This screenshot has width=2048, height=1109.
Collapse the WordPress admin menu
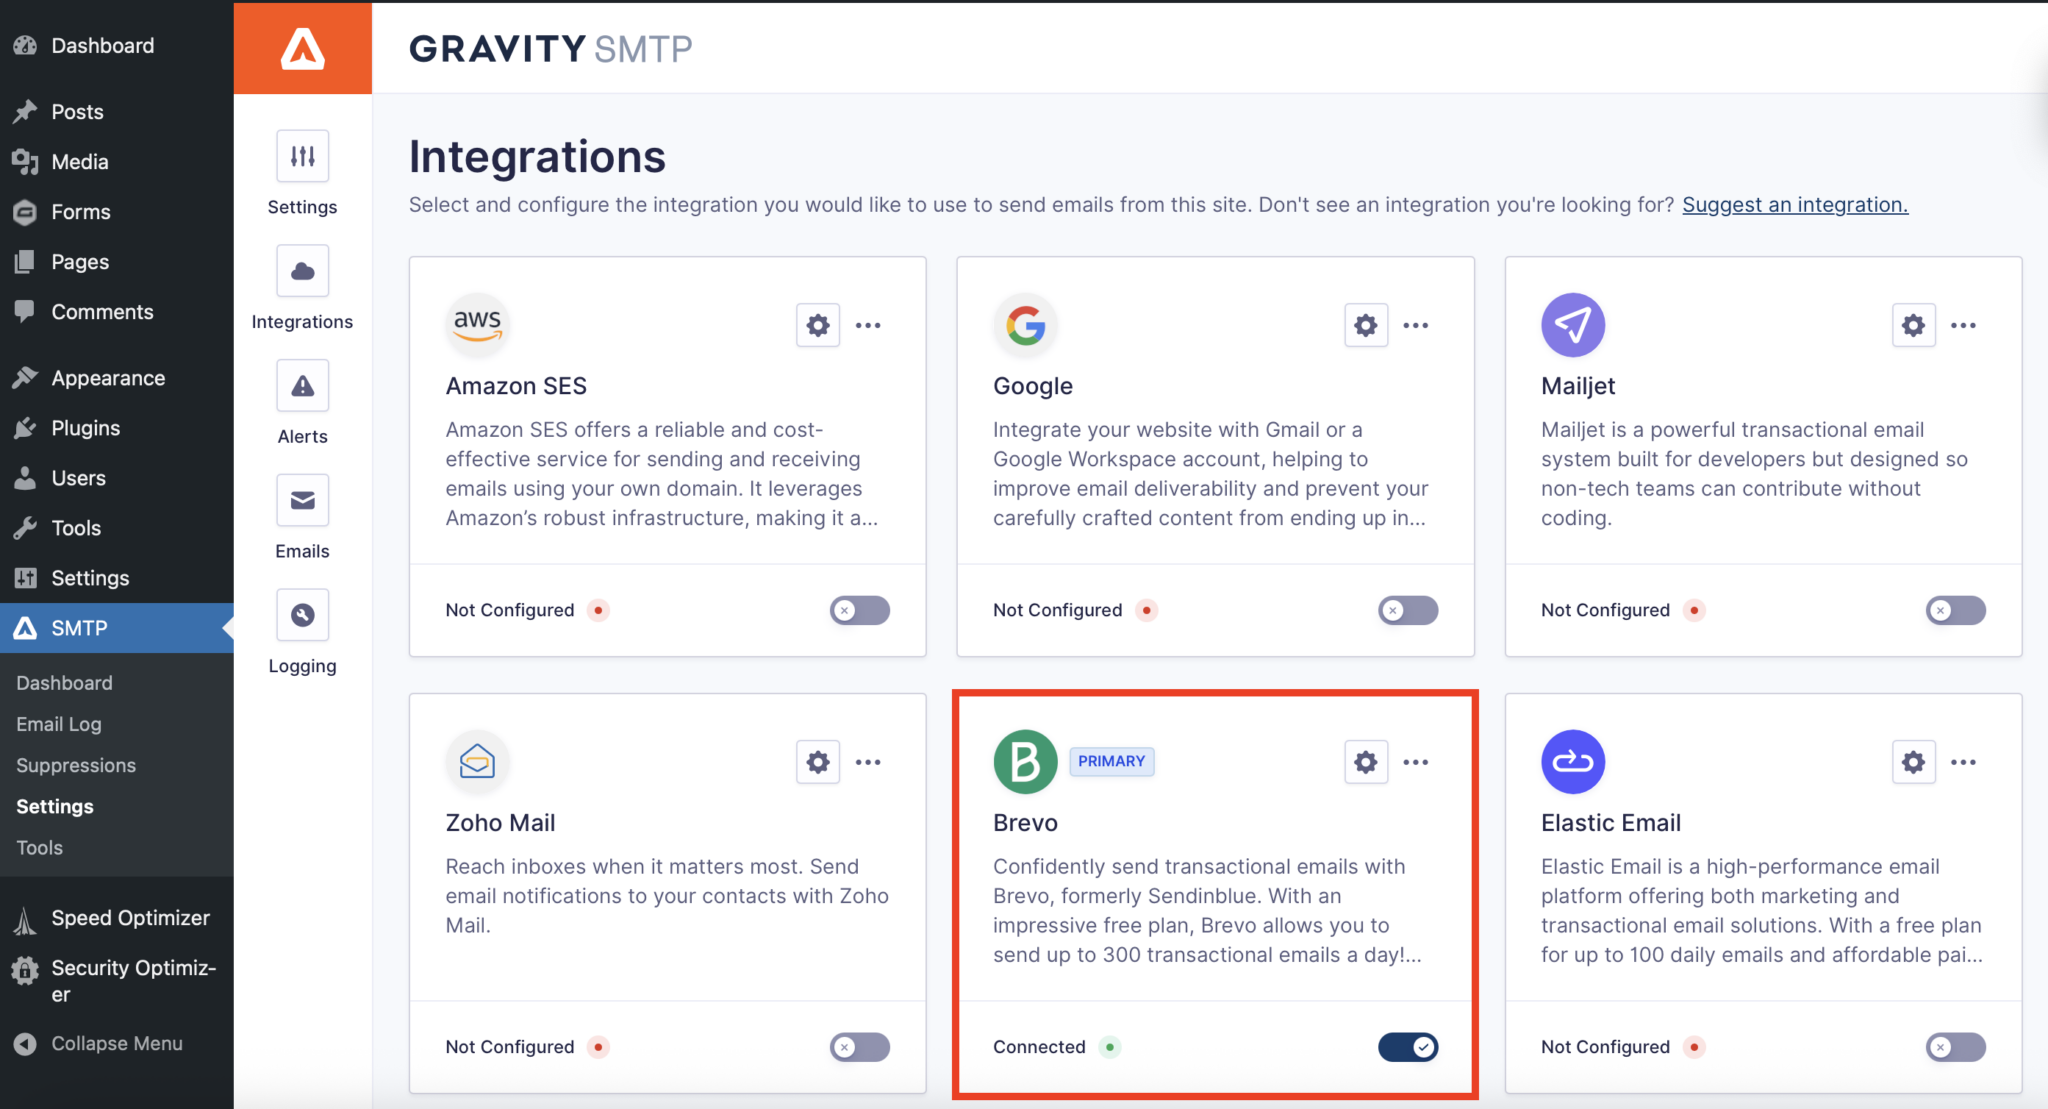[116, 1043]
